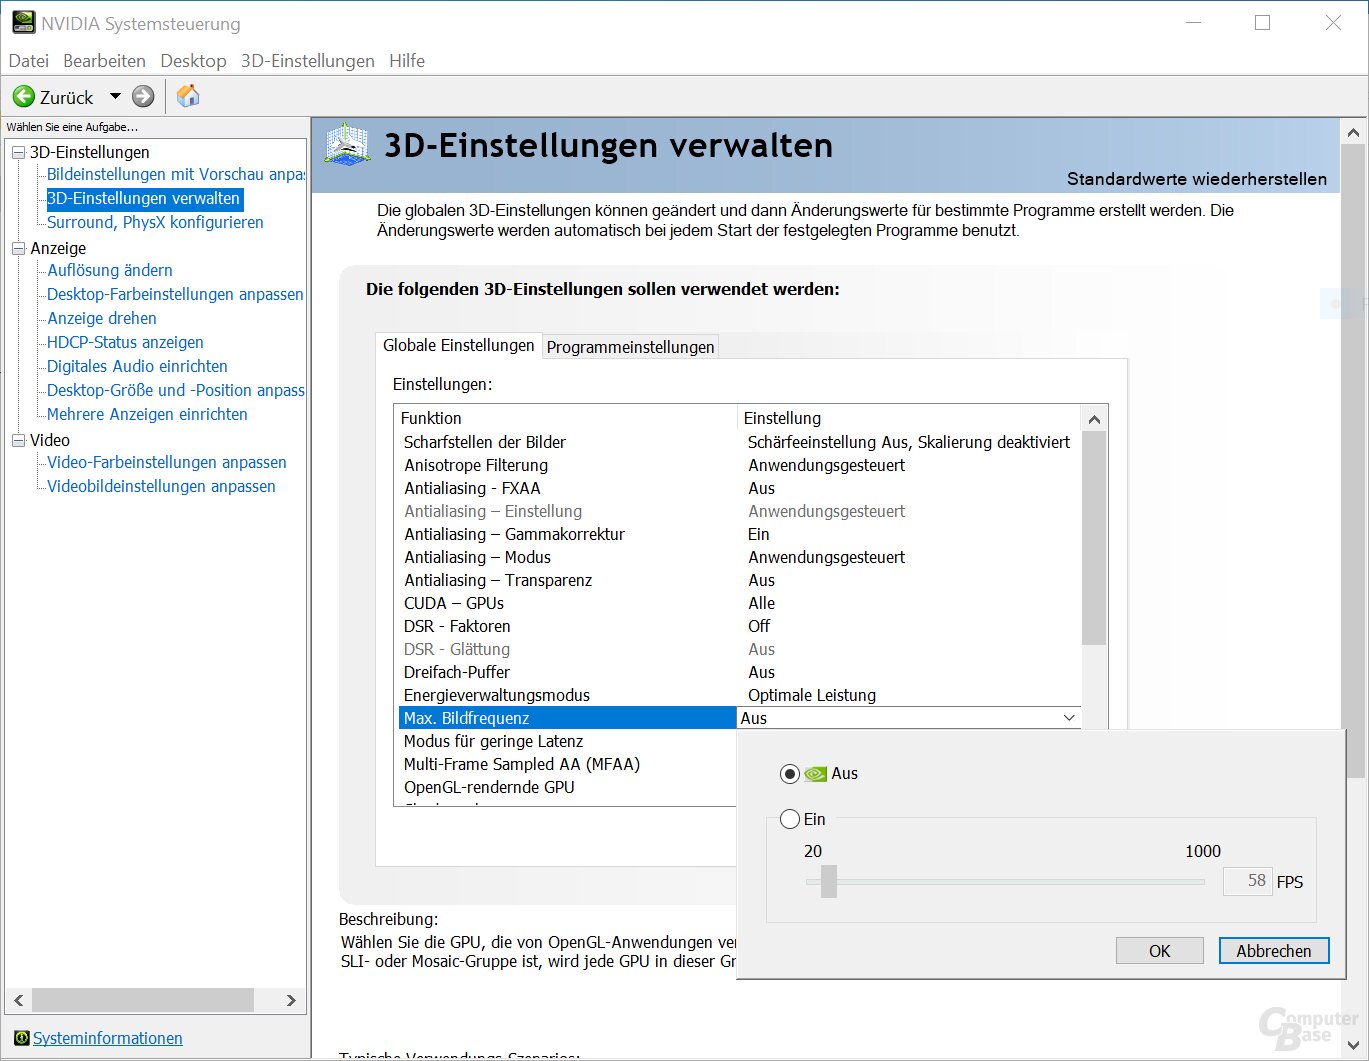Image resolution: width=1369 pixels, height=1061 pixels.
Task: Select the OpenGL-rendernde GPU row
Action: click(x=567, y=787)
